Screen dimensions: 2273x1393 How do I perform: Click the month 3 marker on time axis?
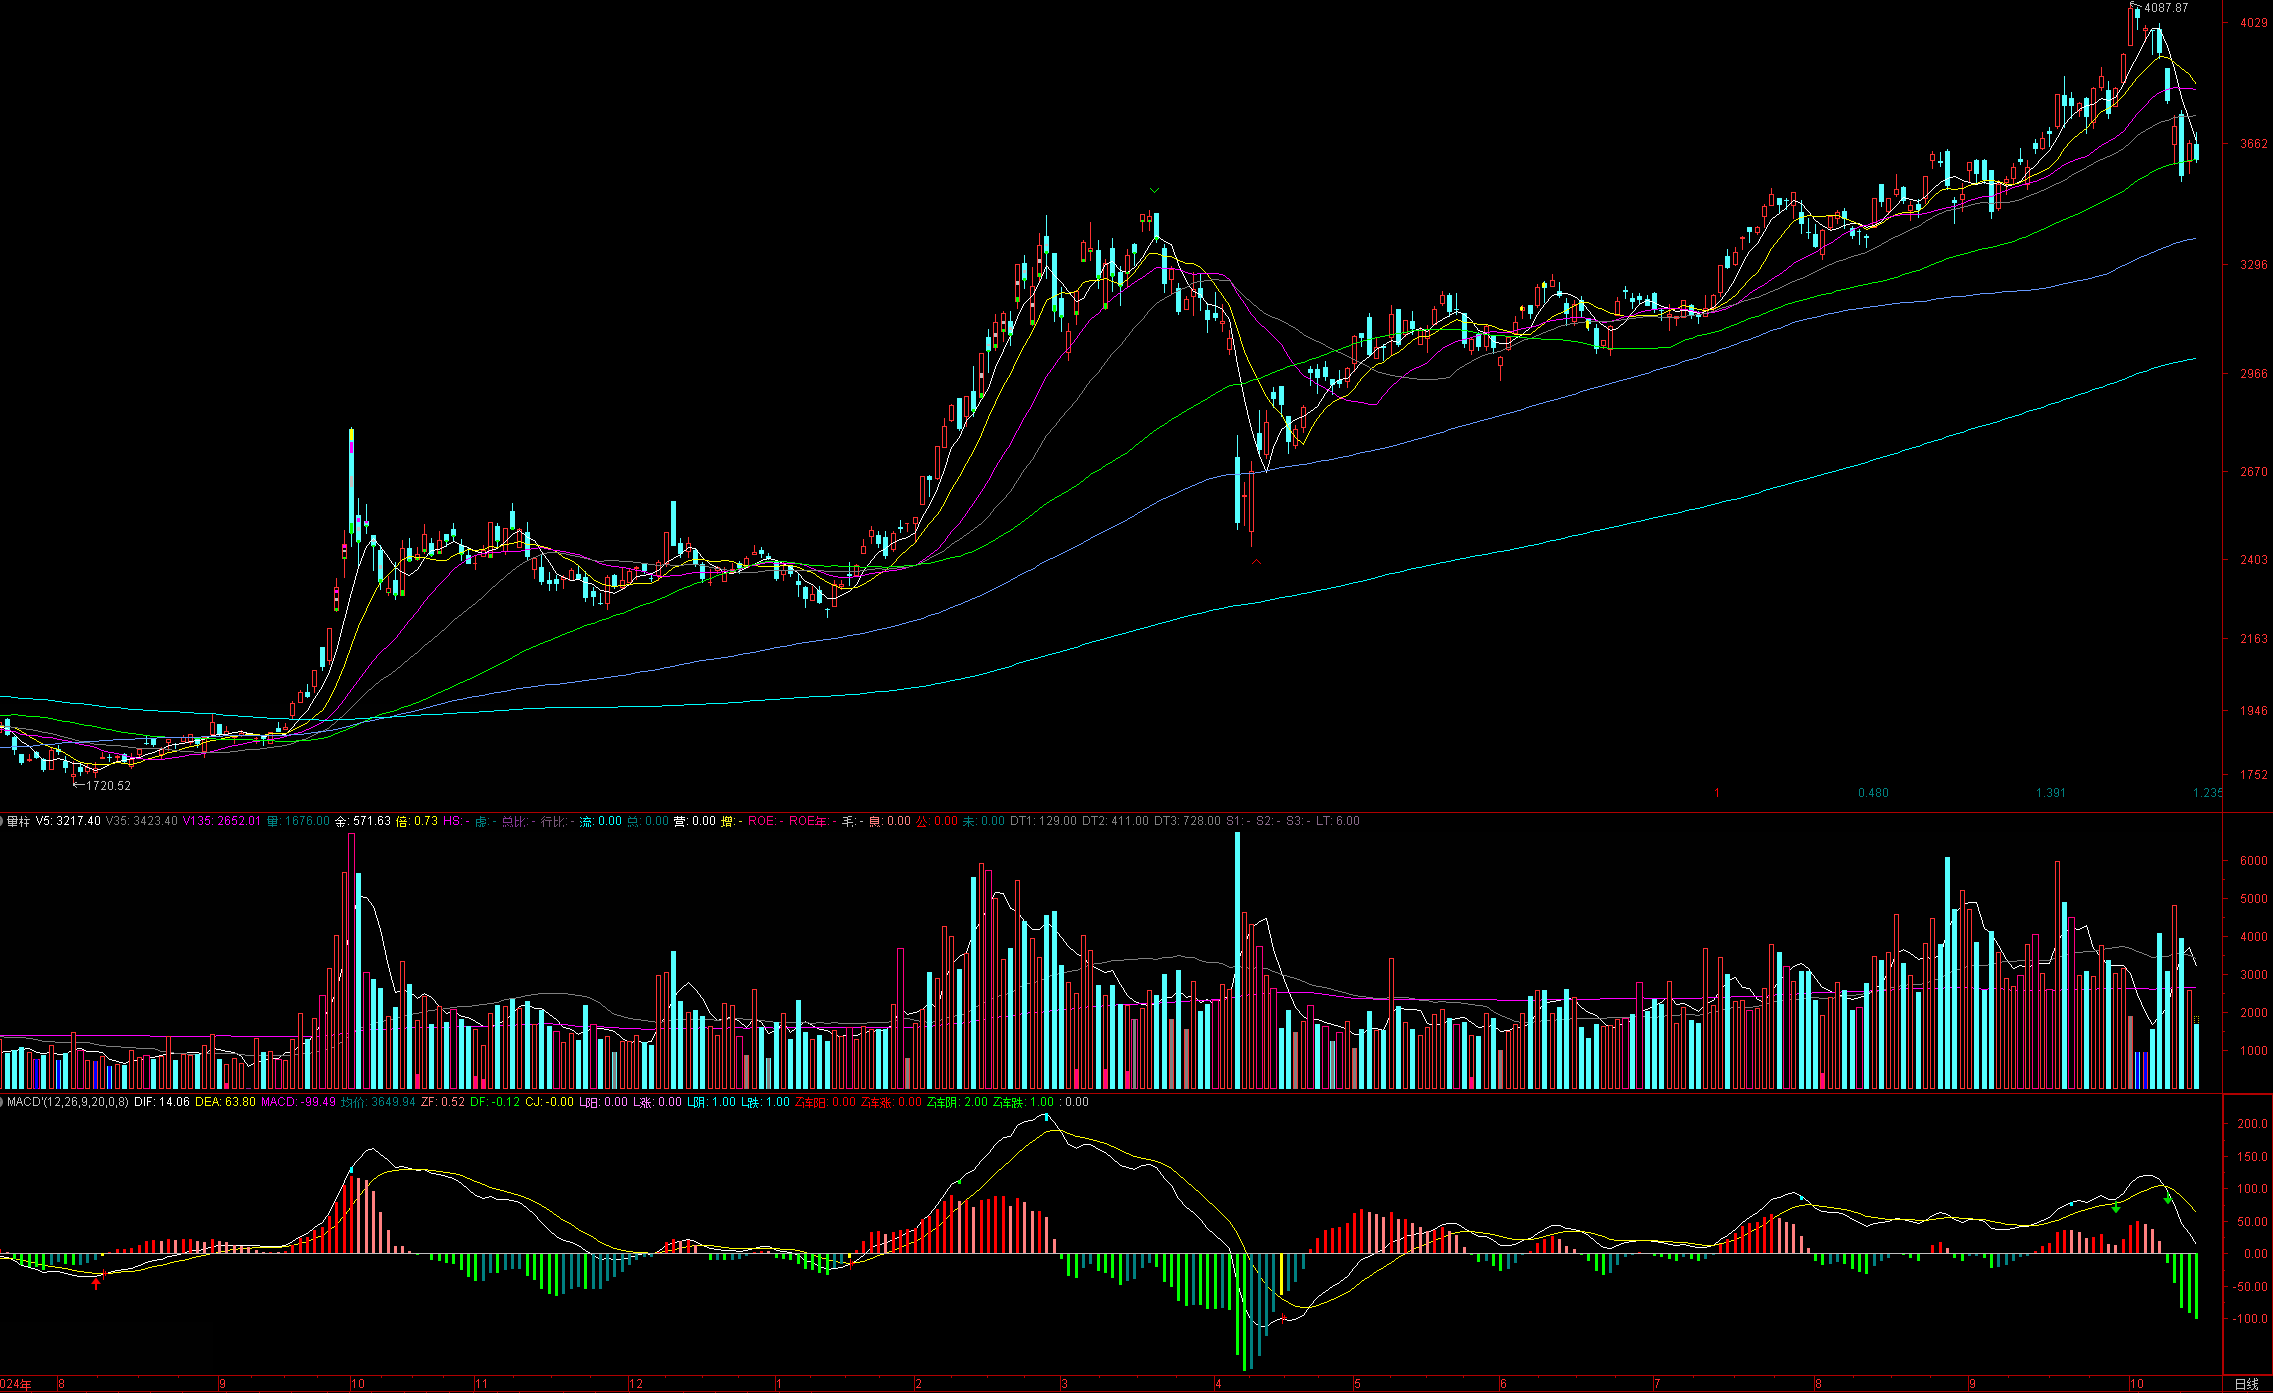coord(1064,1384)
